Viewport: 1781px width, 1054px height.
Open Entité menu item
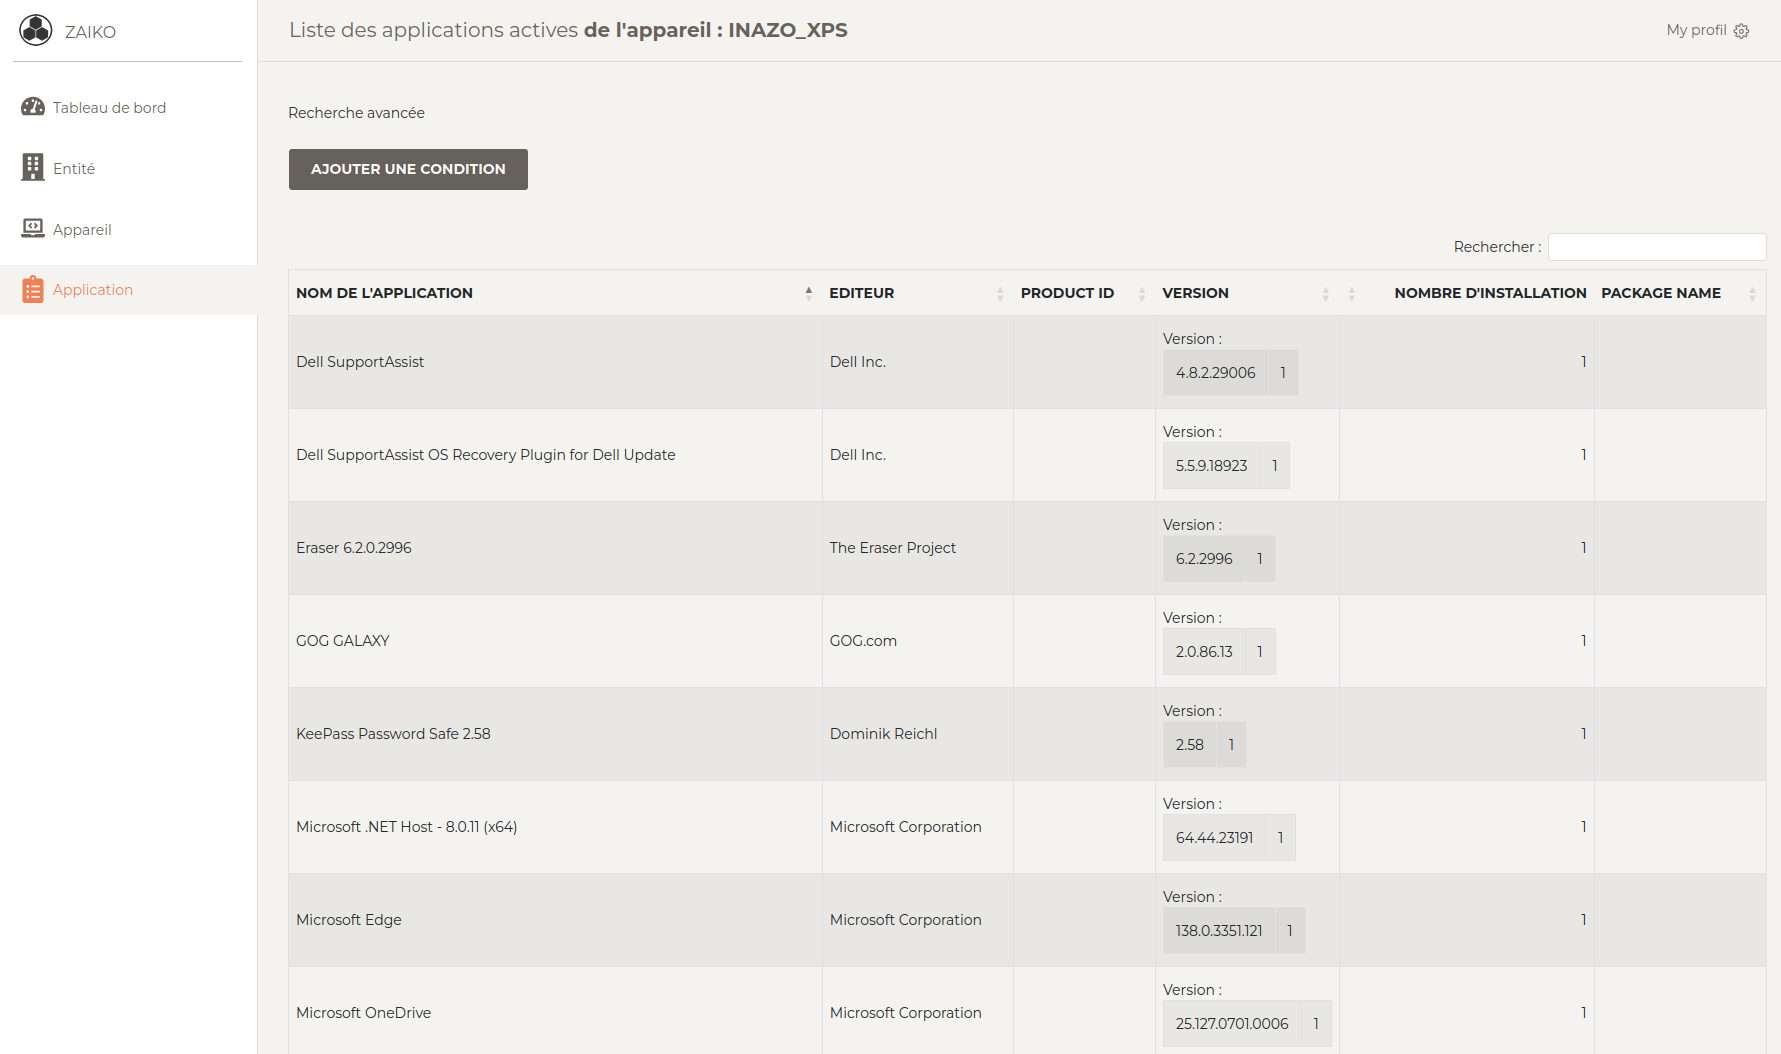tap(74, 168)
